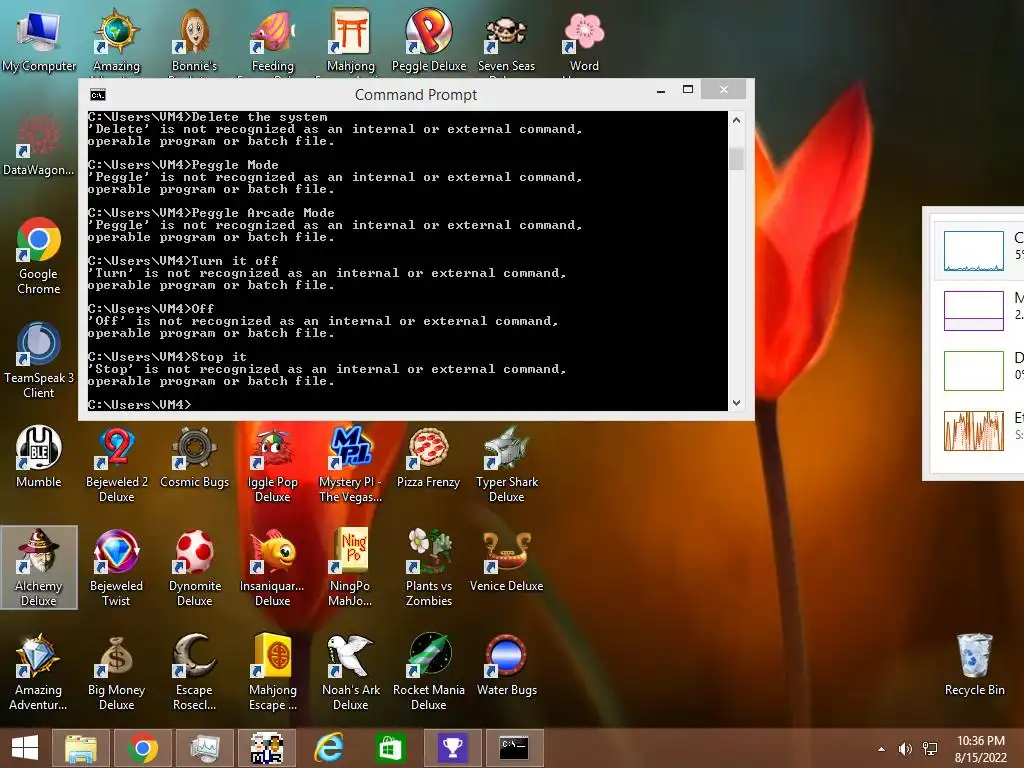Switch to Task Manager taskbar button
The image size is (1024, 768).
coord(204,748)
